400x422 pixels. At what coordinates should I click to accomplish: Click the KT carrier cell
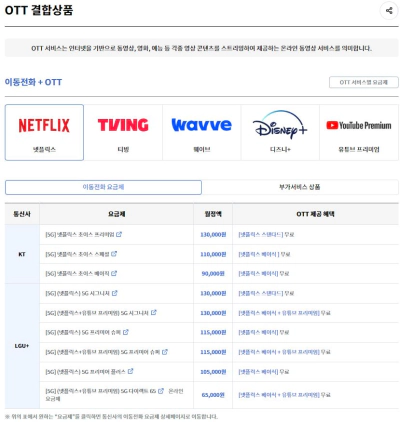[22, 254]
